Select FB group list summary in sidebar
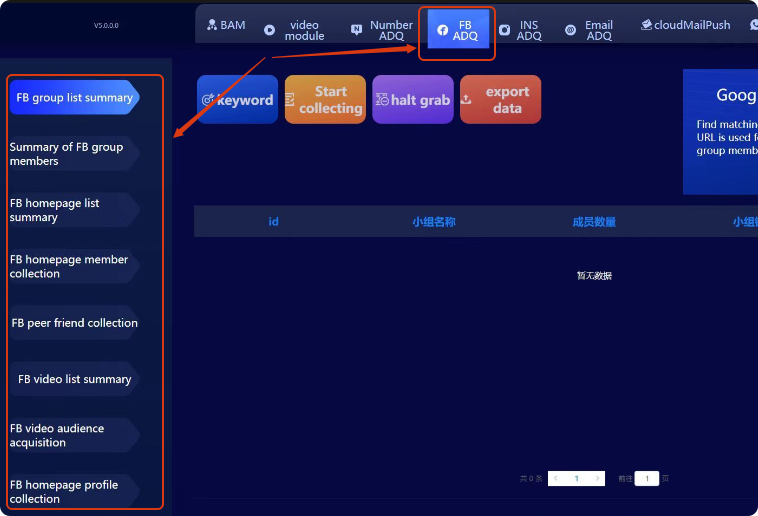Image resolution: width=758 pixels, height=516 pixels. [x=74, y=98]
